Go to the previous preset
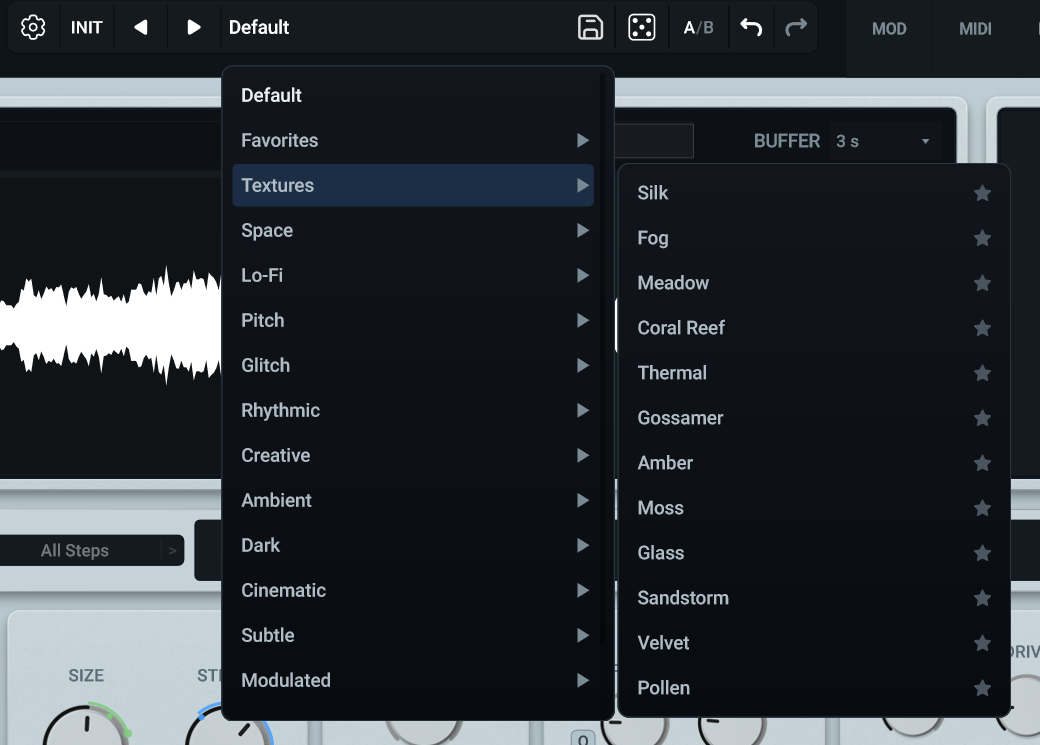Image resolution: width=1040 pixels, height=745 pixels. tap(140, 27)
